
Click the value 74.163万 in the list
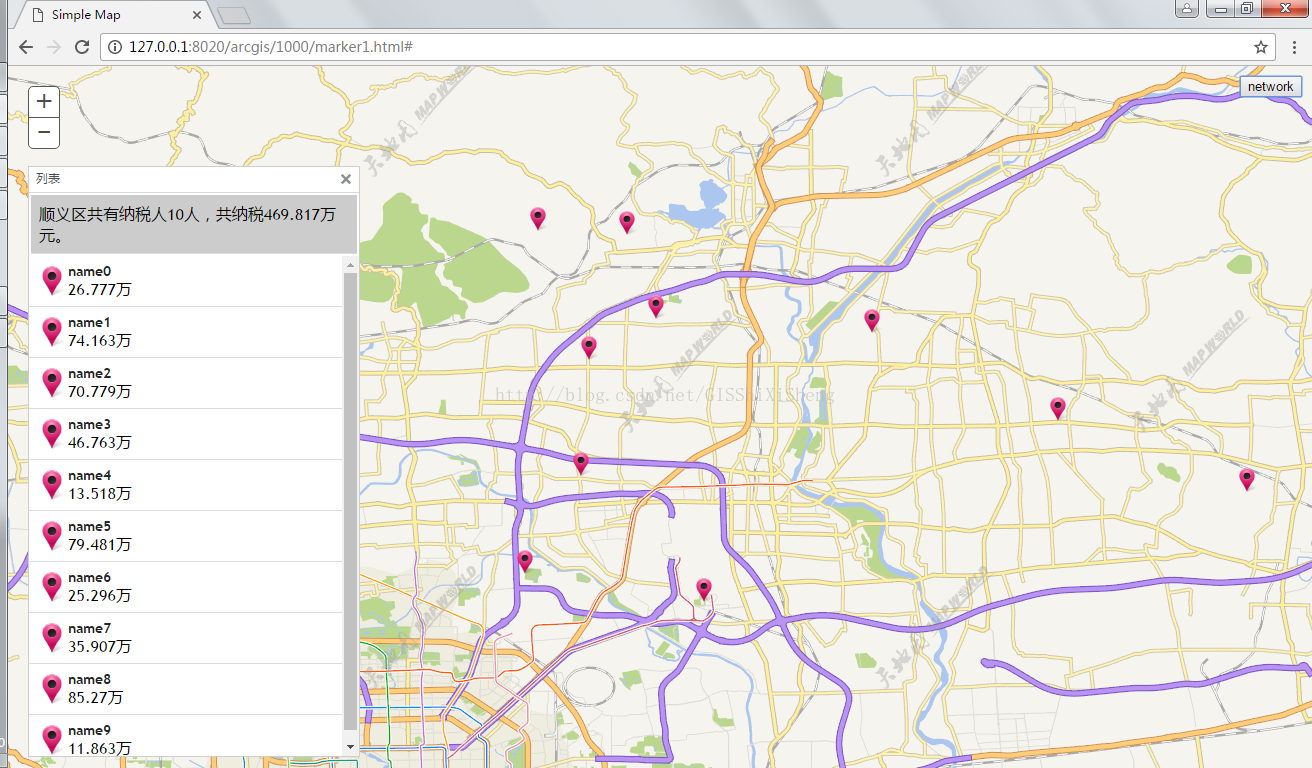[x=100, y=341]
